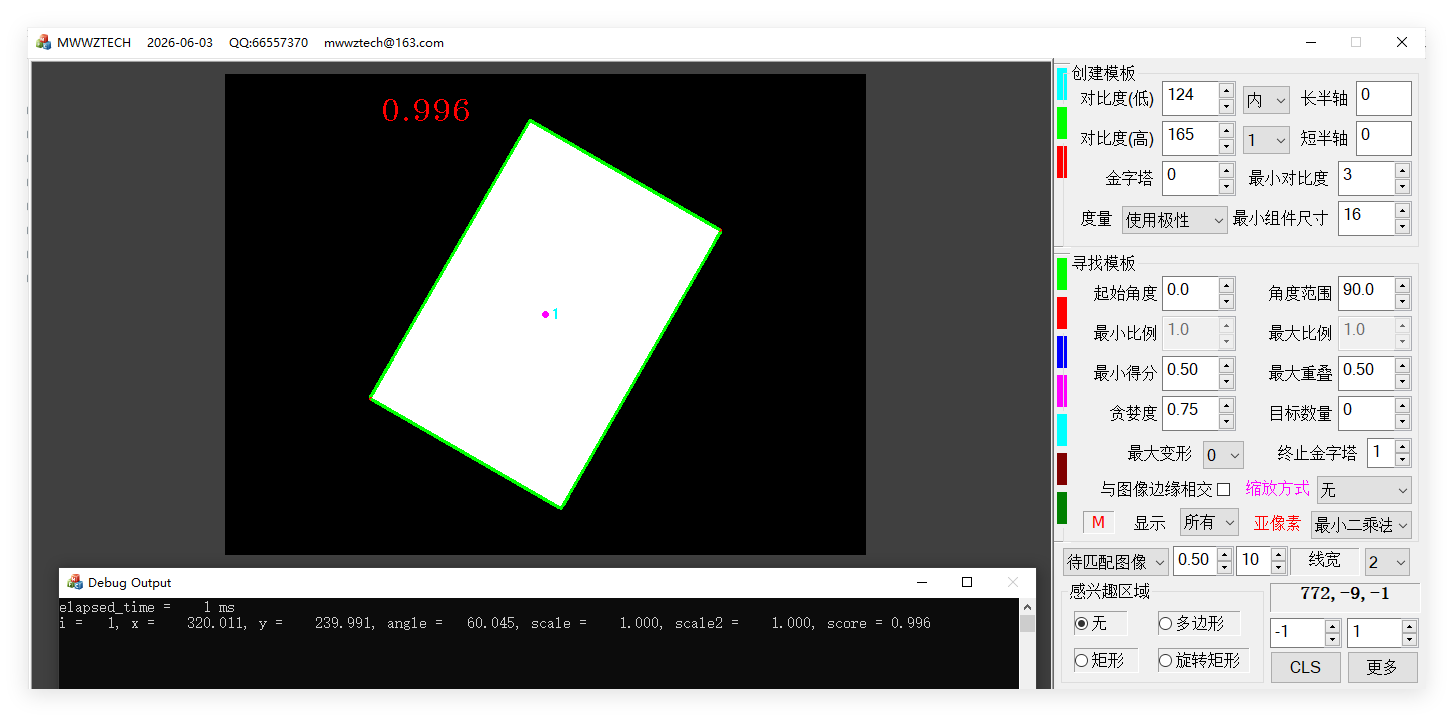Enable the 与图像边缘相交 checkbox
Screen dimensions: 1453x716
pos(1223,489)
